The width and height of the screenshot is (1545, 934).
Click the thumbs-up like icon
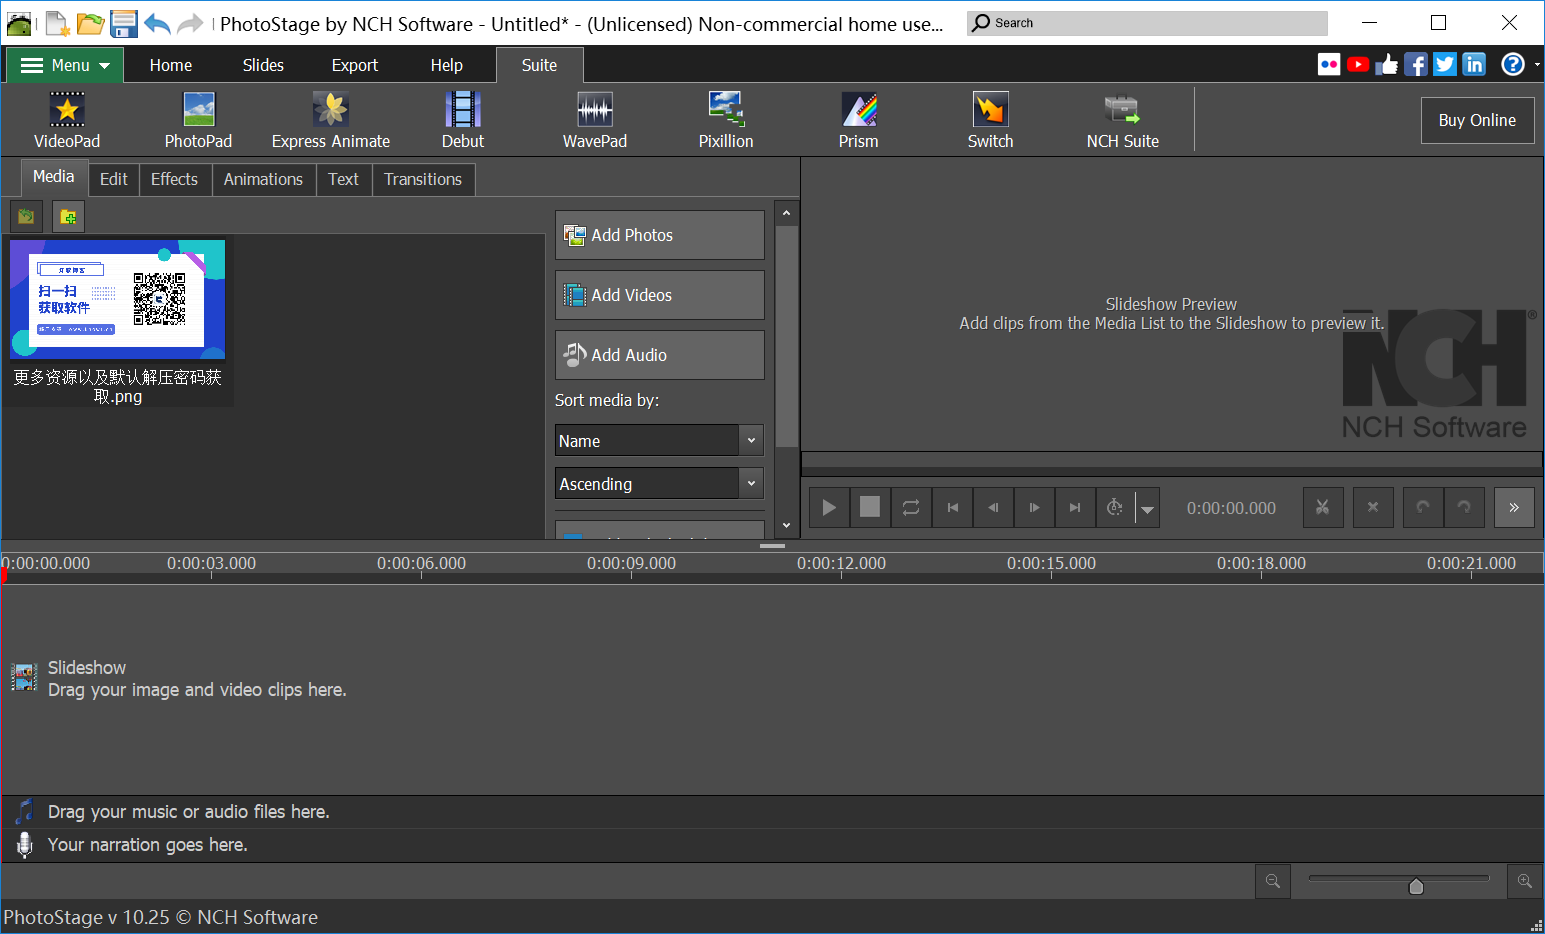tap(1387, 65)
